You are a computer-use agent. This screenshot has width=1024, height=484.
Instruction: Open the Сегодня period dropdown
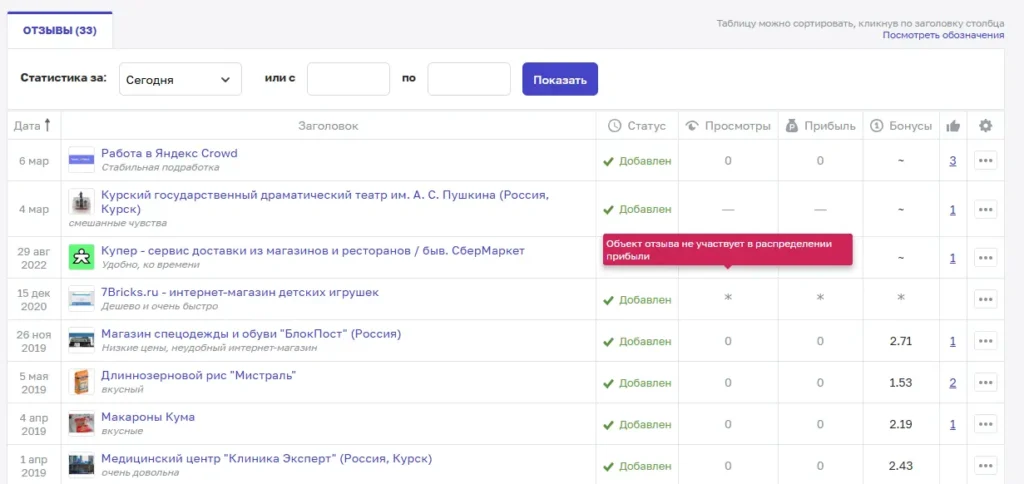pyautogui.click(x=180, y=79)
